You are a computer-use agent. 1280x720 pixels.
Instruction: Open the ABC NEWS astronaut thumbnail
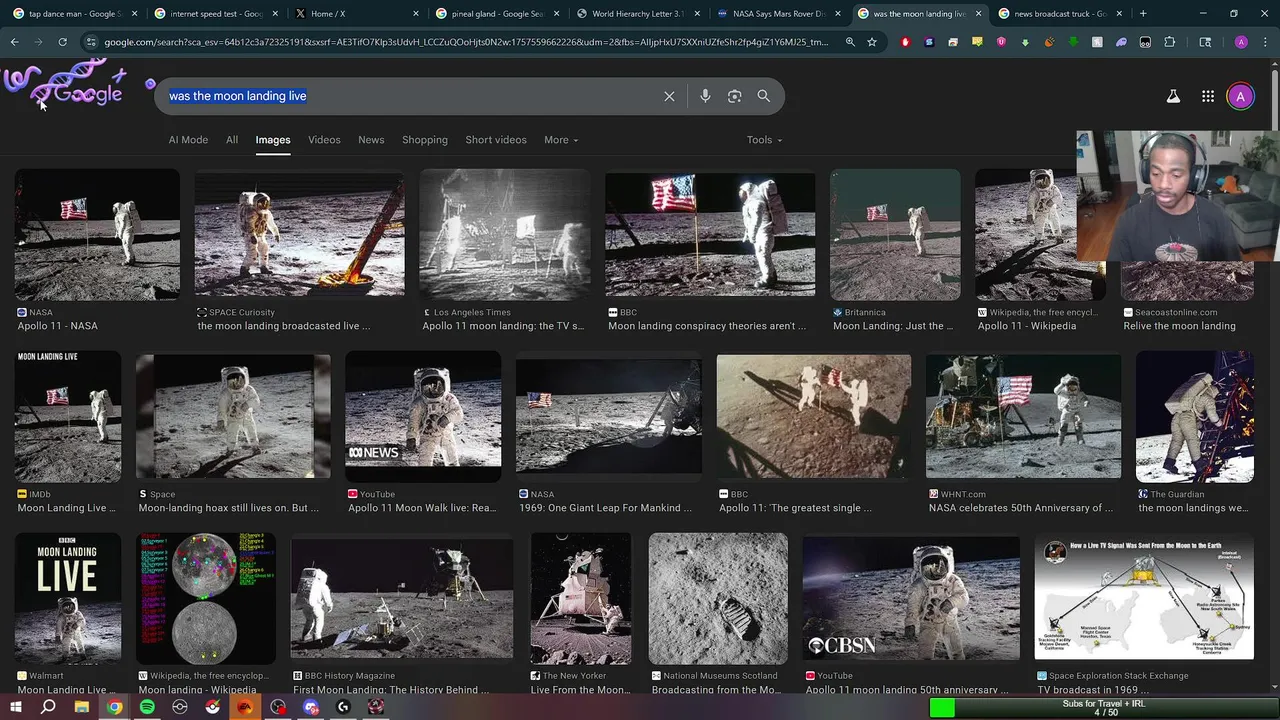423,415
